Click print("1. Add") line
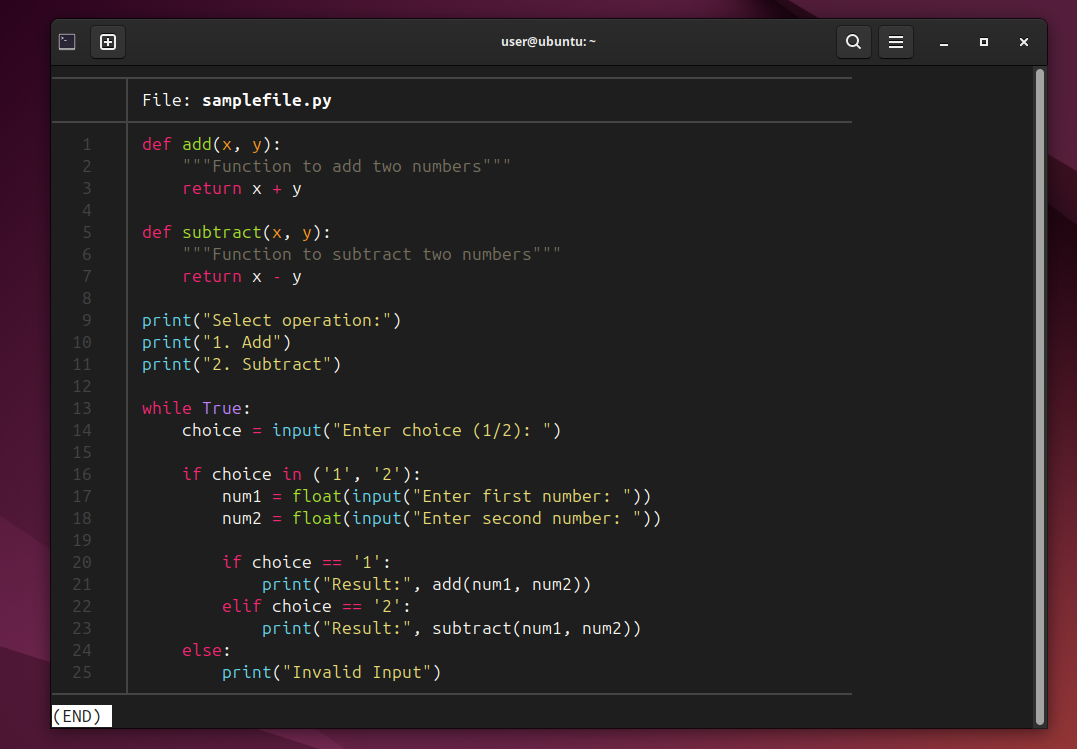The image size is (1077, 749). click(x=216, y=342)
